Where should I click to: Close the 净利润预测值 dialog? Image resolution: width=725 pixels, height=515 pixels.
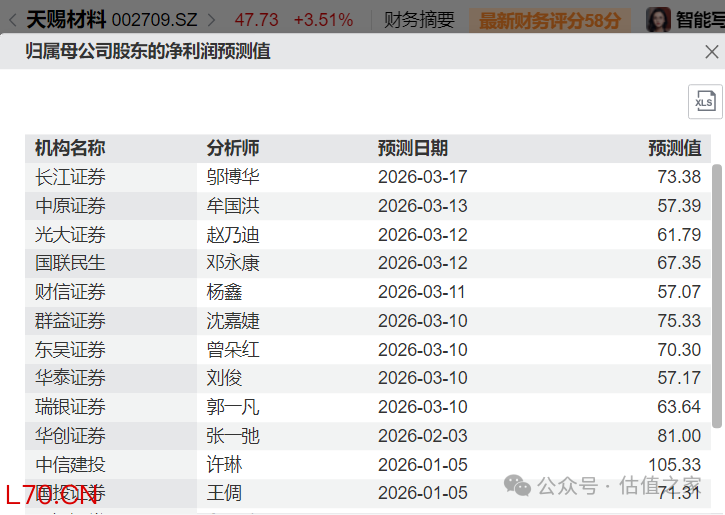(711, 52)
